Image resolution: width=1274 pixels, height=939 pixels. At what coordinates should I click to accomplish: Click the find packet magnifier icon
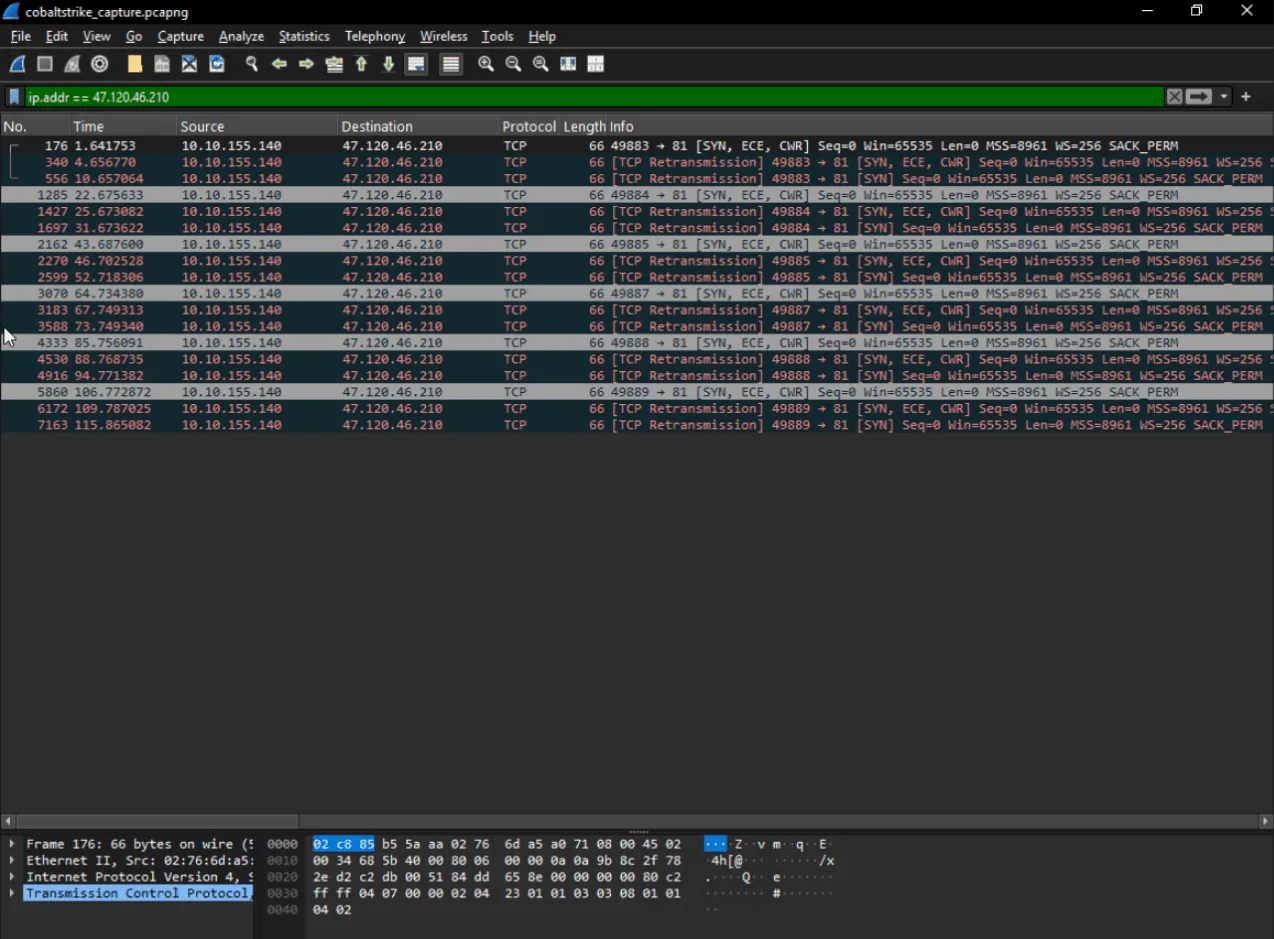coord(252,64)
